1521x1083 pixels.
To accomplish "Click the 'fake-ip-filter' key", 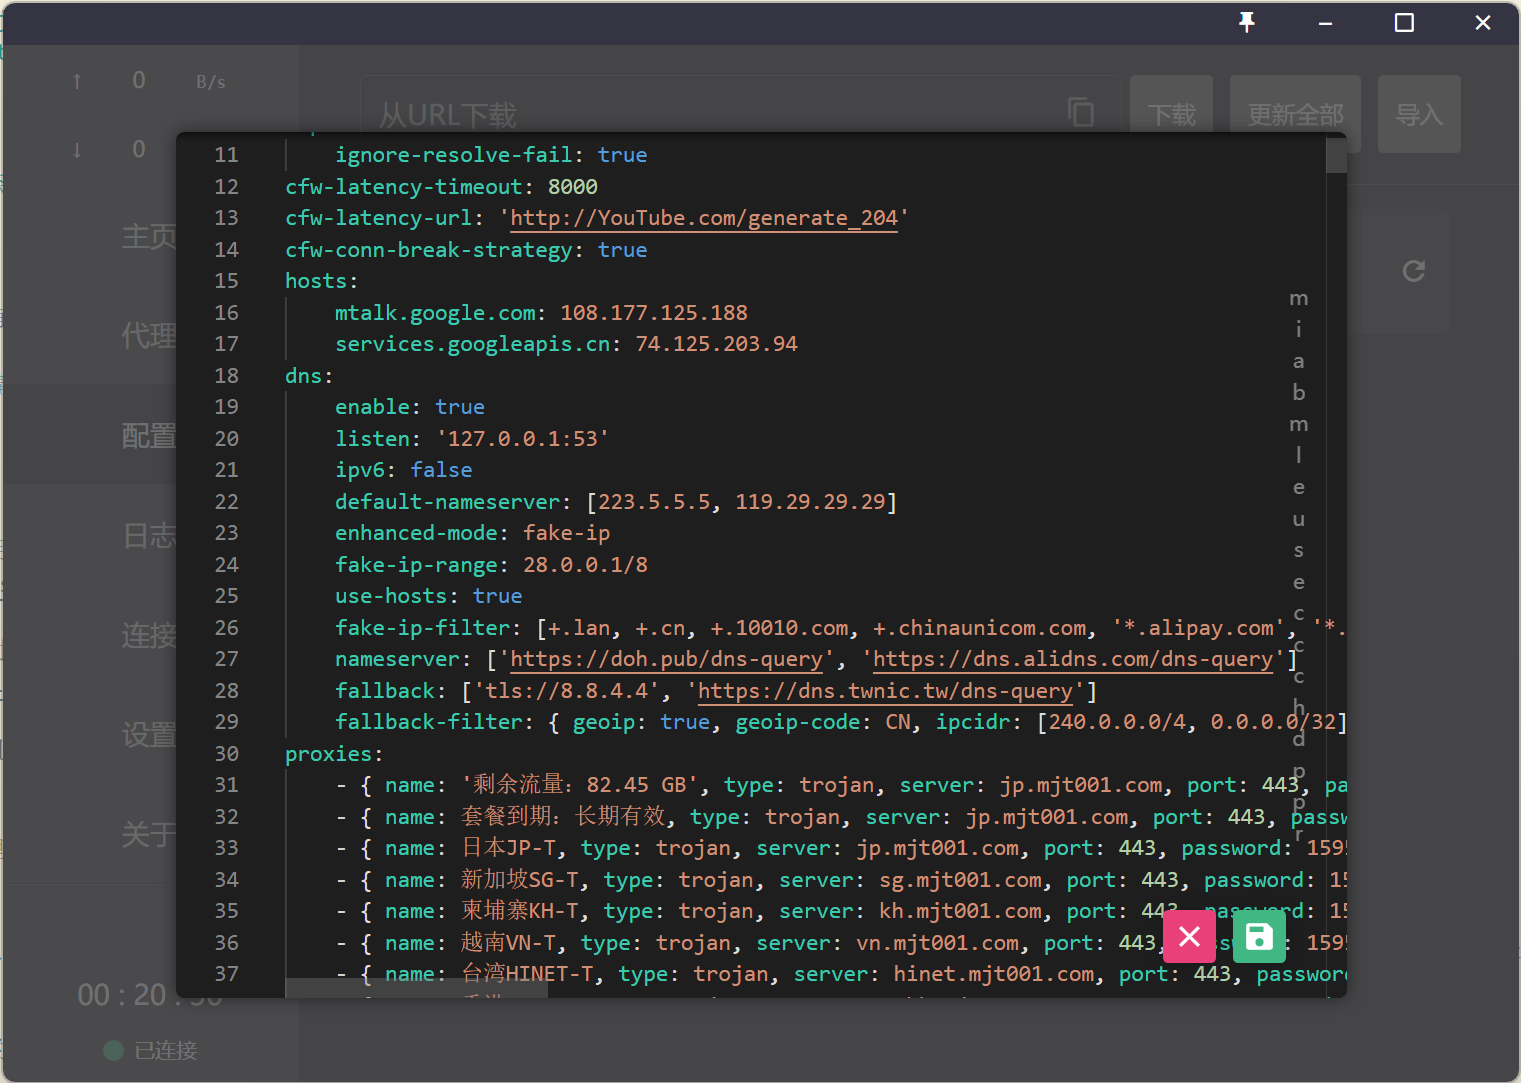I will click(423, 628).
